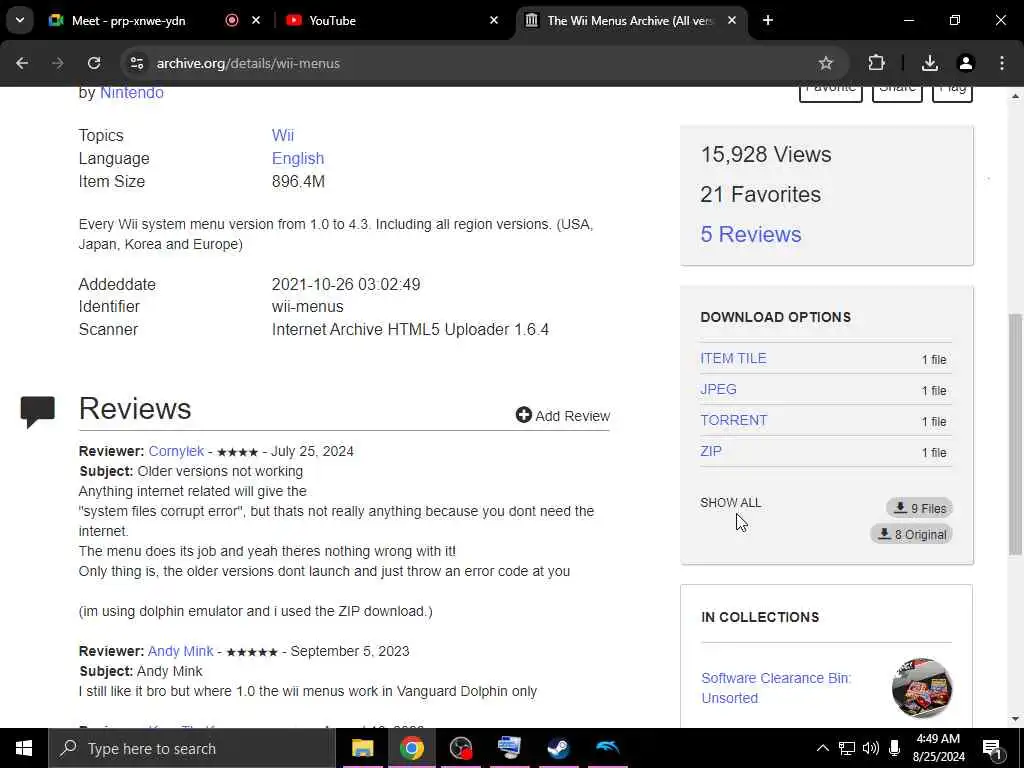Open the tab search dropdown
Screen dimensions: 1024x768
20,21
